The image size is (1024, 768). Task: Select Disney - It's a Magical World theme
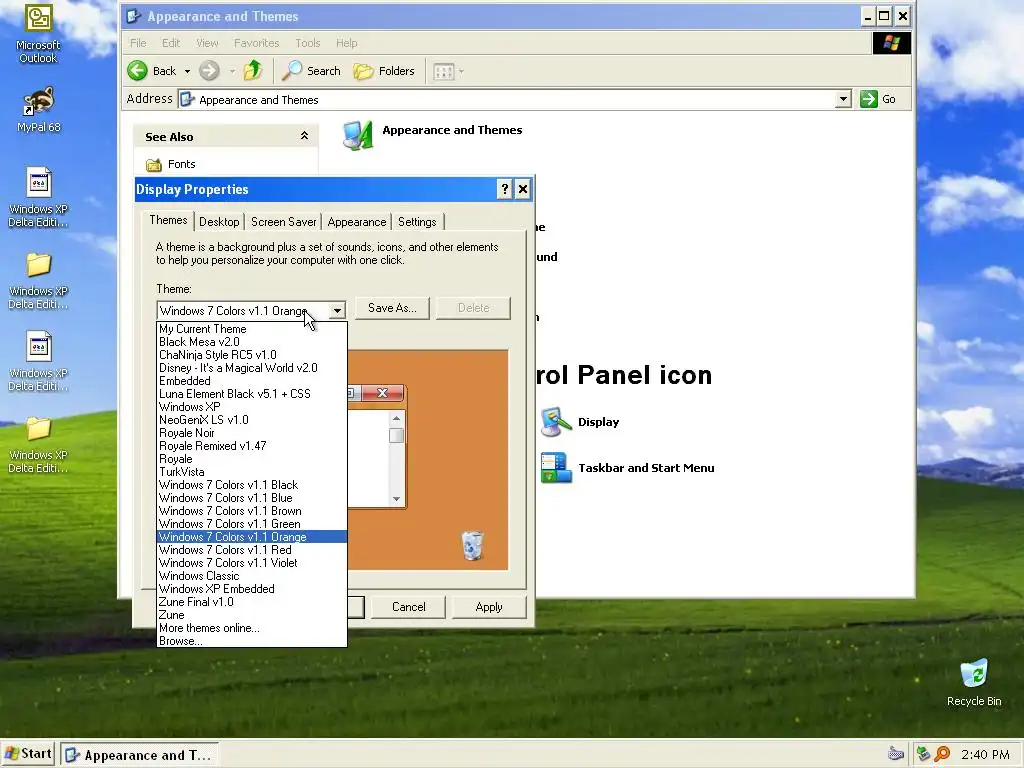[x=252, y=368]
